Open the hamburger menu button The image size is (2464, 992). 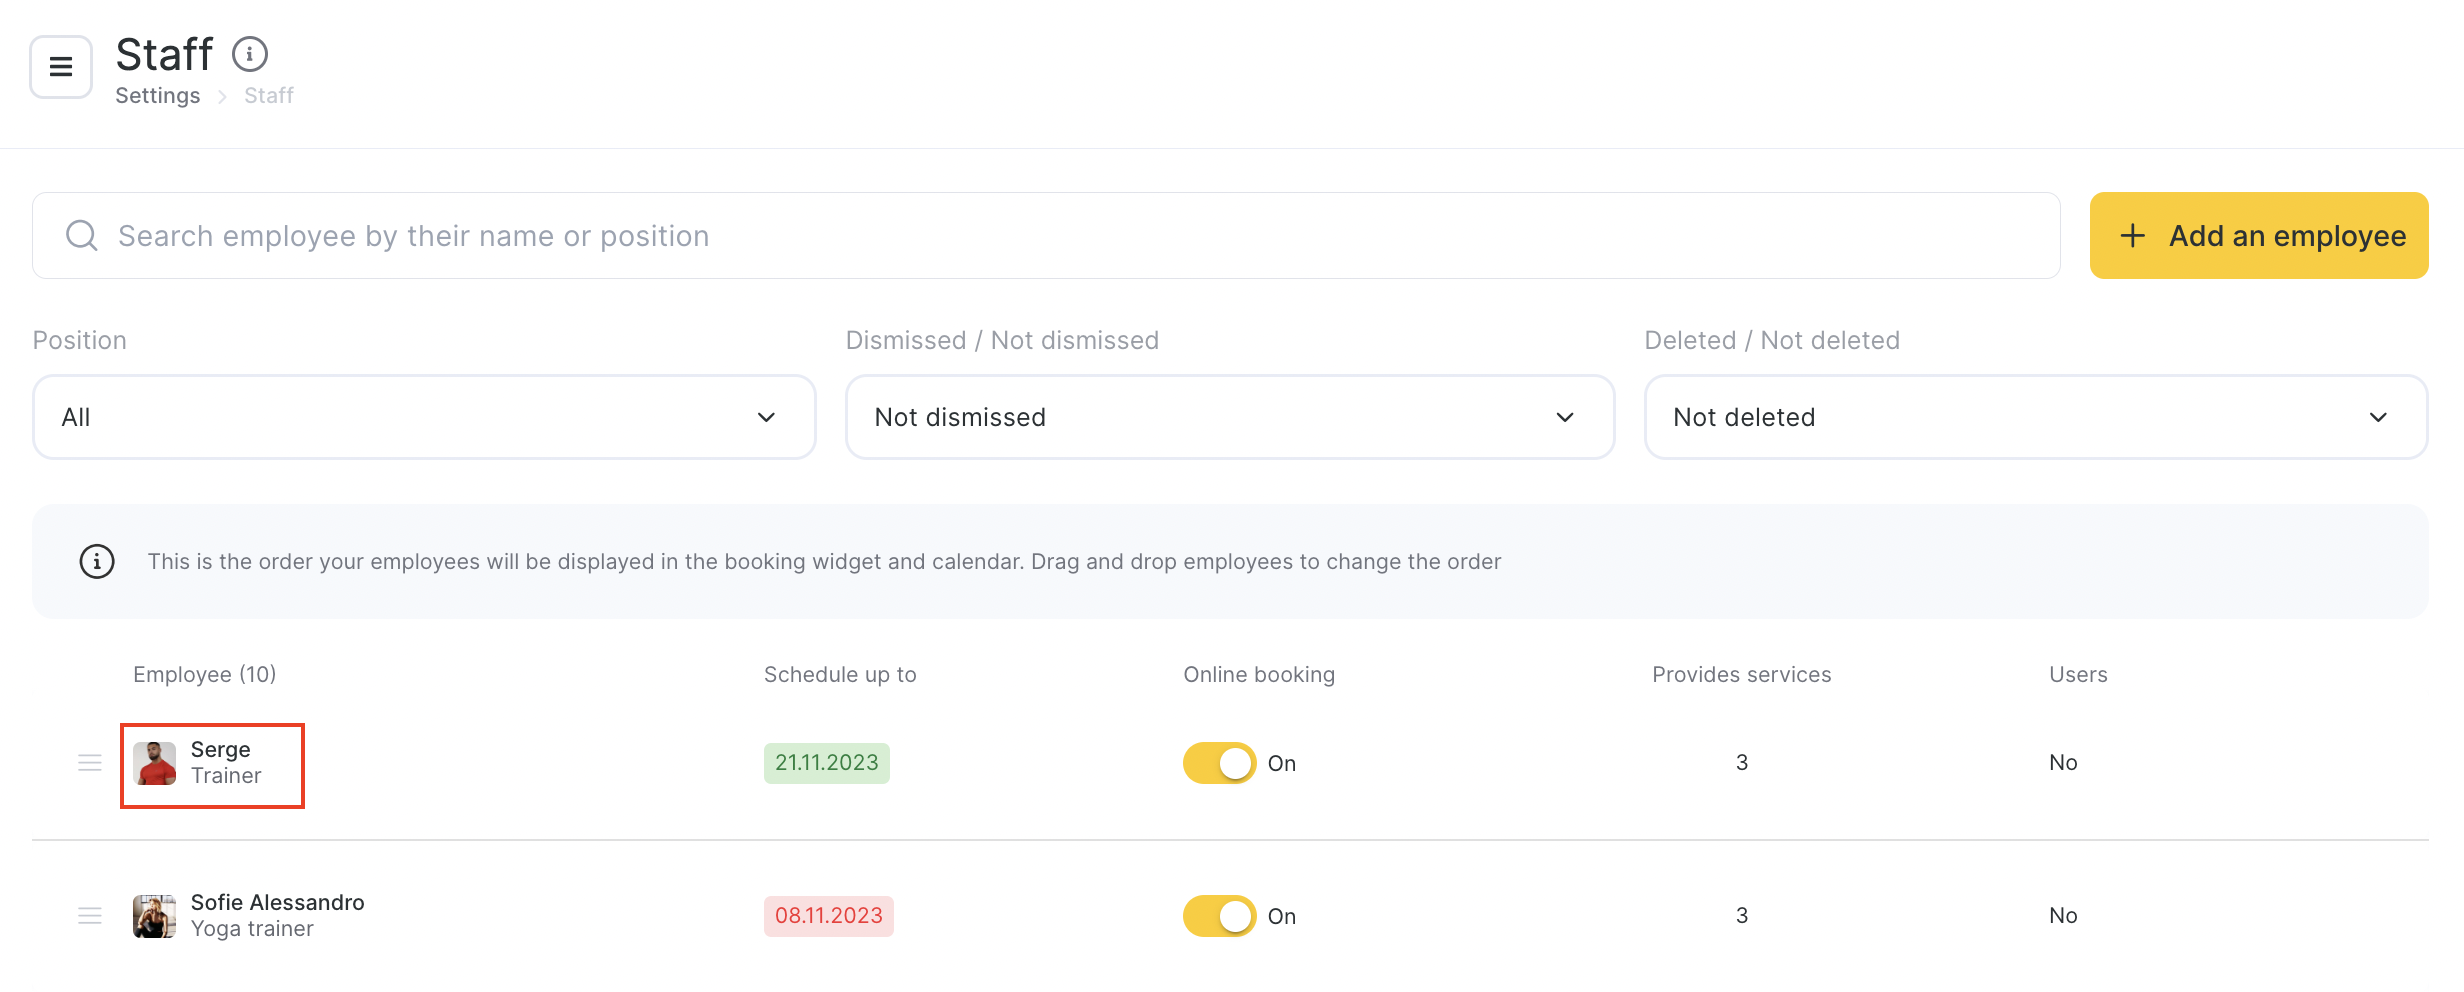[x=61, y=67]
